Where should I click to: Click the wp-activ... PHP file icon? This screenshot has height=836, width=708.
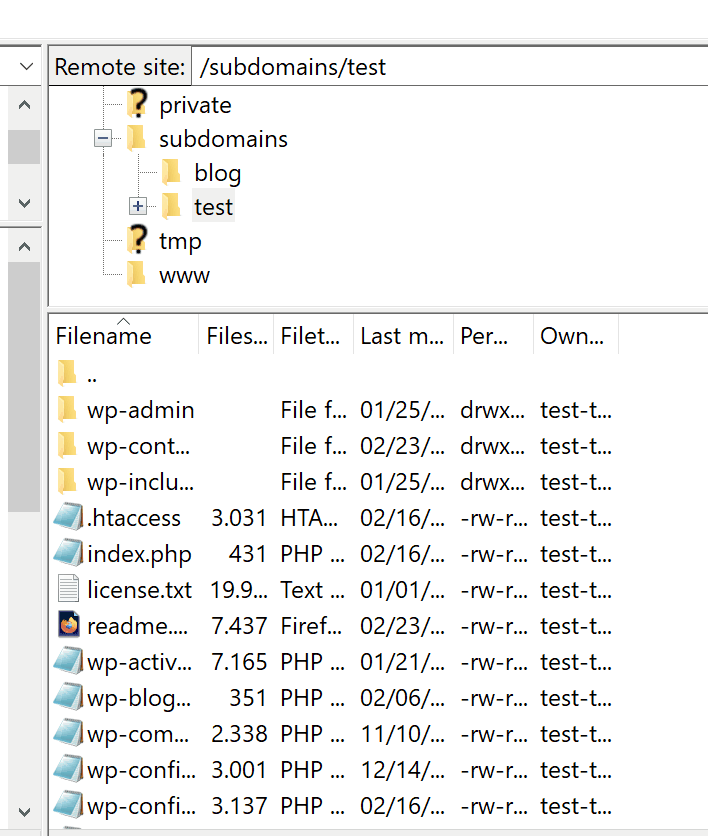point(69,661)
